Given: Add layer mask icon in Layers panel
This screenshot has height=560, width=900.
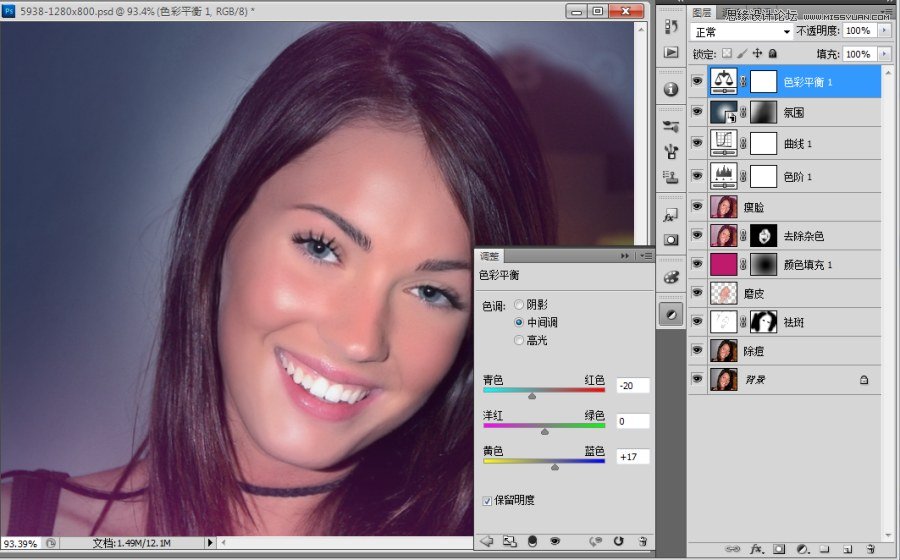Looking at the screenshot, I should pyautogui.click(x=779, y=549).
